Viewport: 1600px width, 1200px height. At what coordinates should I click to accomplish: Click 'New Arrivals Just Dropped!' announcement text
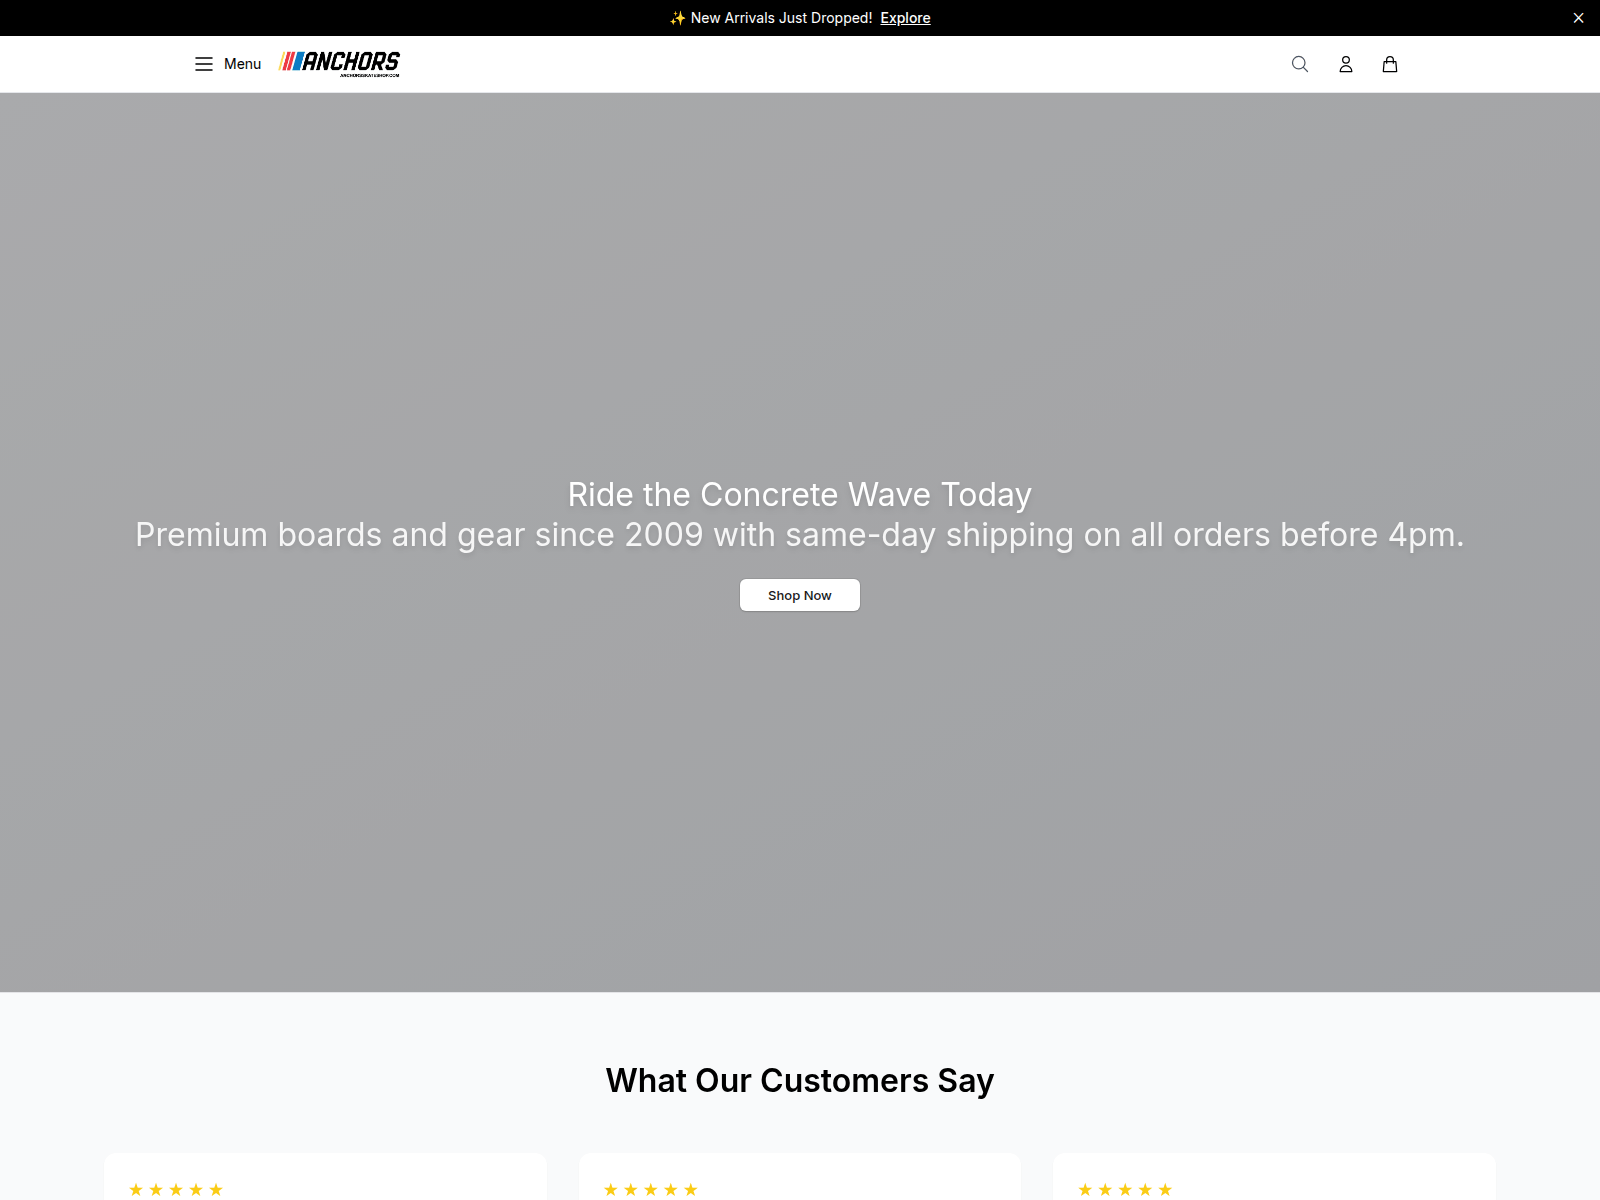point(781,18)
